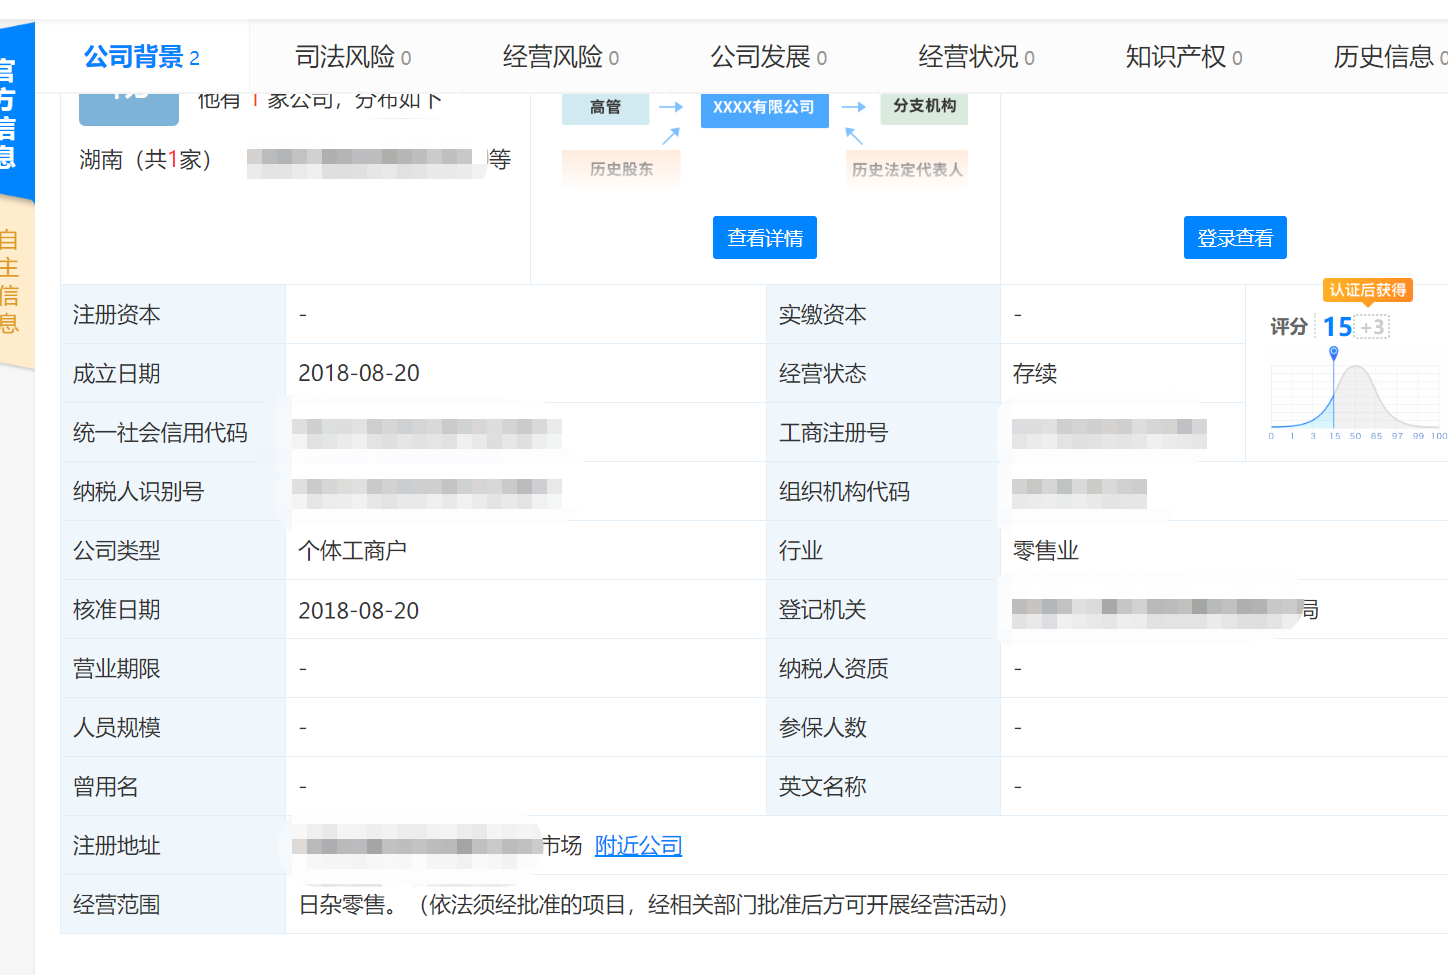The width and height of the screenshot is (1448, 975).
Task: Click the score value 15
Action: pos(1337,327)
